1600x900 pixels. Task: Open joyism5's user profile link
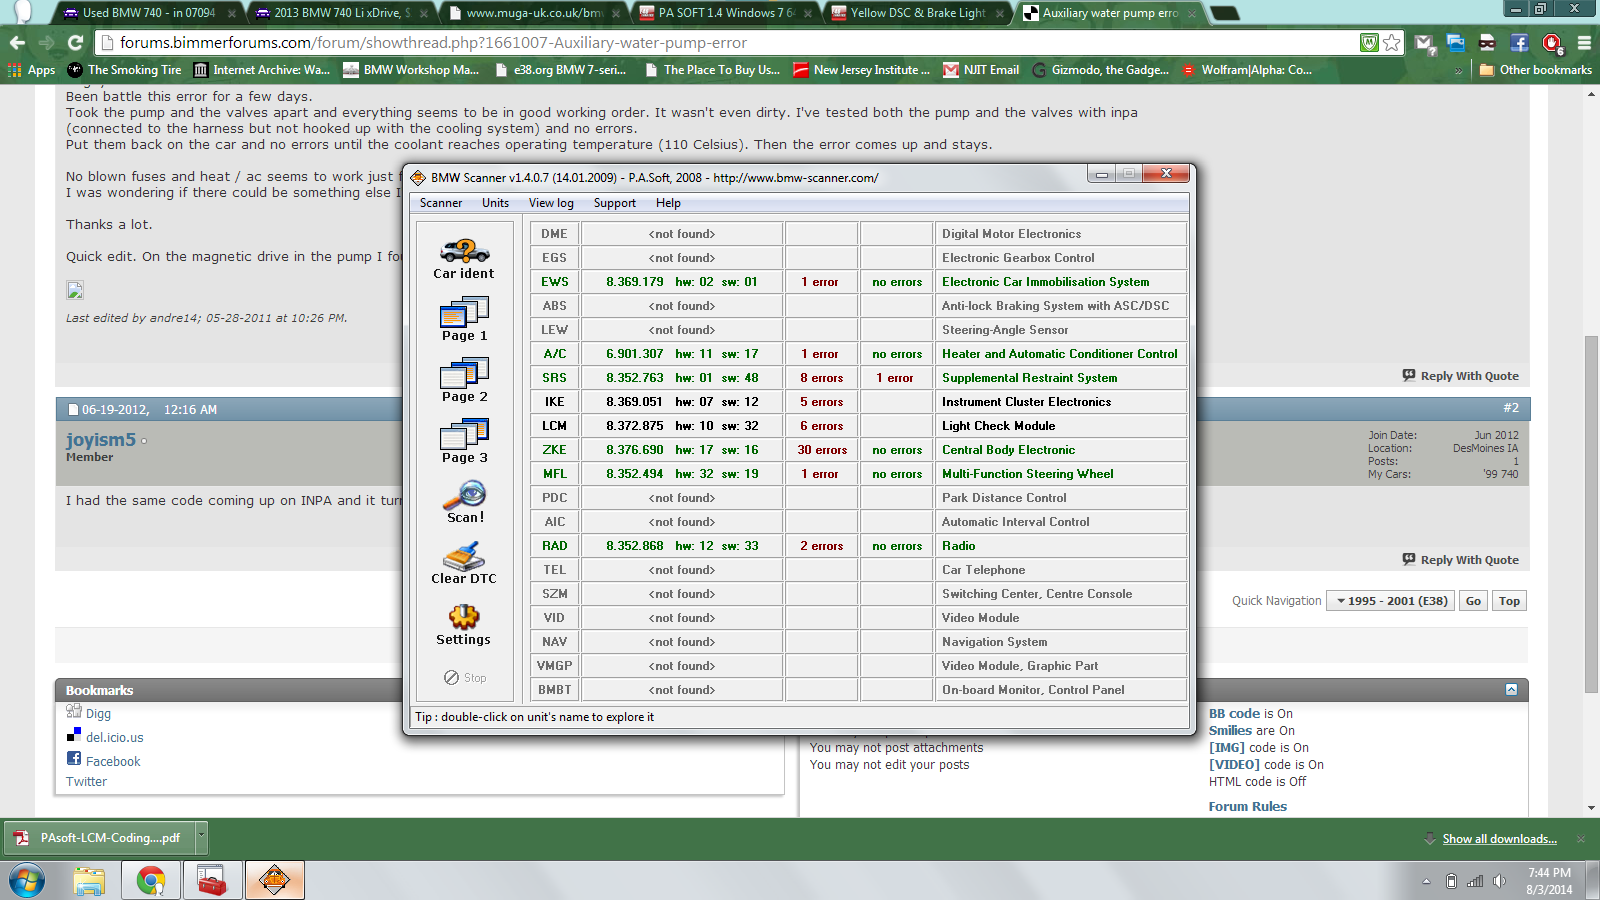click(101, 440)
